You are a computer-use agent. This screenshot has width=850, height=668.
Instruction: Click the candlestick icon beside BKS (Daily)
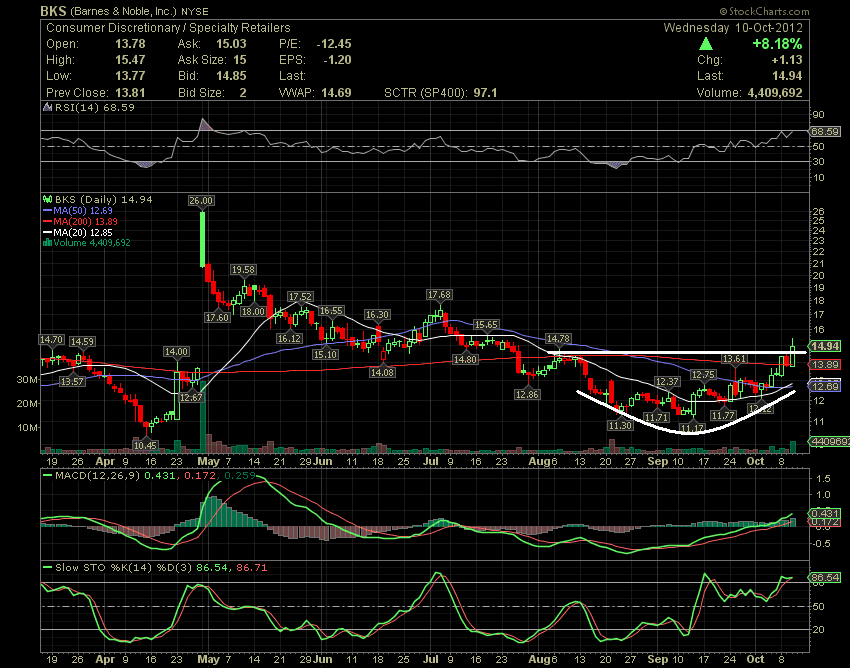[x=47, y=200]
